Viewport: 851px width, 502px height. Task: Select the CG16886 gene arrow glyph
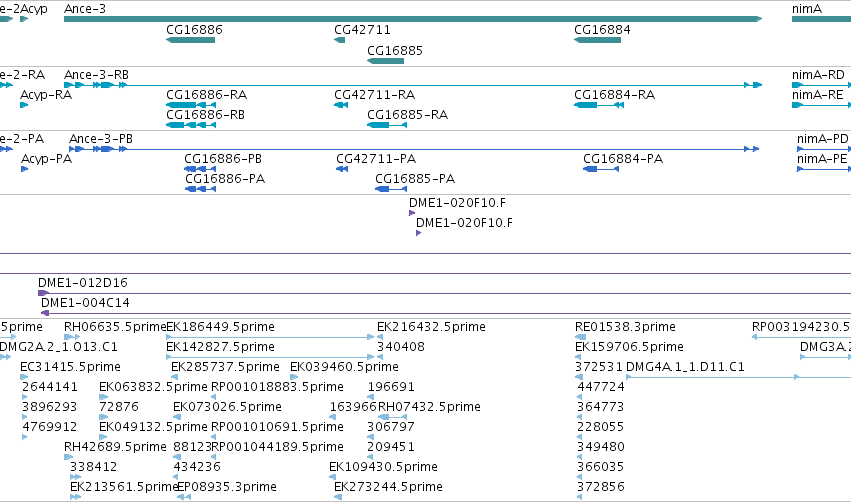190,40
